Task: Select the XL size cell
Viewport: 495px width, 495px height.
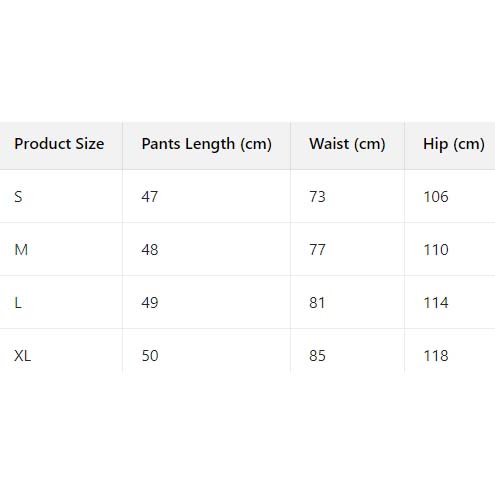Action: point(23,356)
